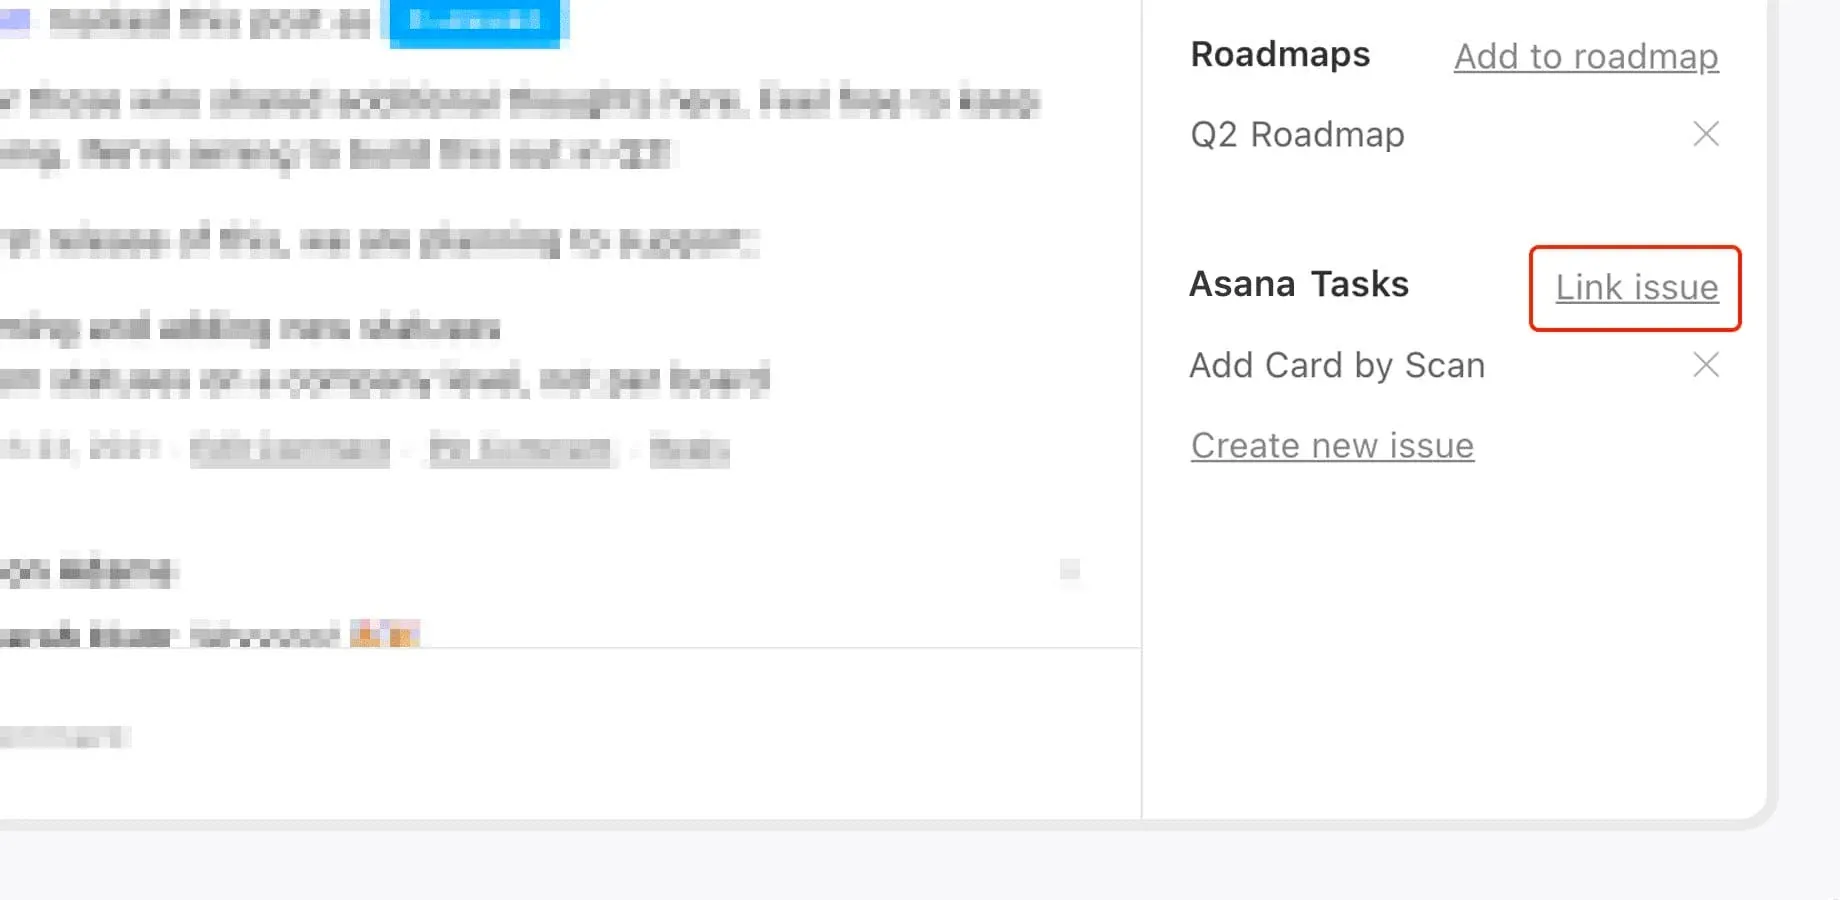The image size is (1840, 900).
Task: Click the Roadmaps section heading
Action: [x=1280, y=55]
